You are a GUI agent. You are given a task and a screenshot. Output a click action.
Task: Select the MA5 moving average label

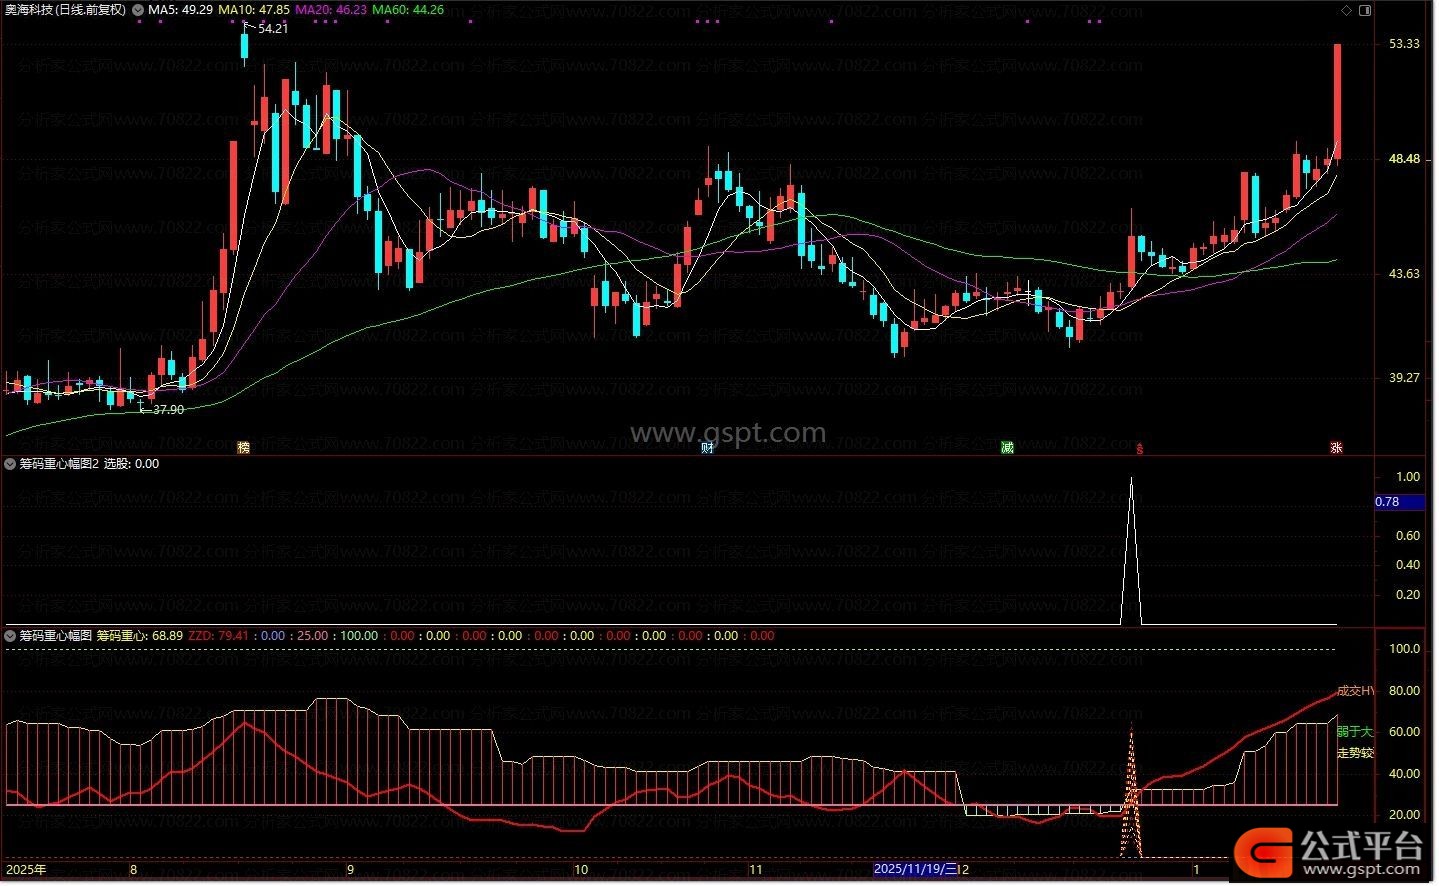180,10
